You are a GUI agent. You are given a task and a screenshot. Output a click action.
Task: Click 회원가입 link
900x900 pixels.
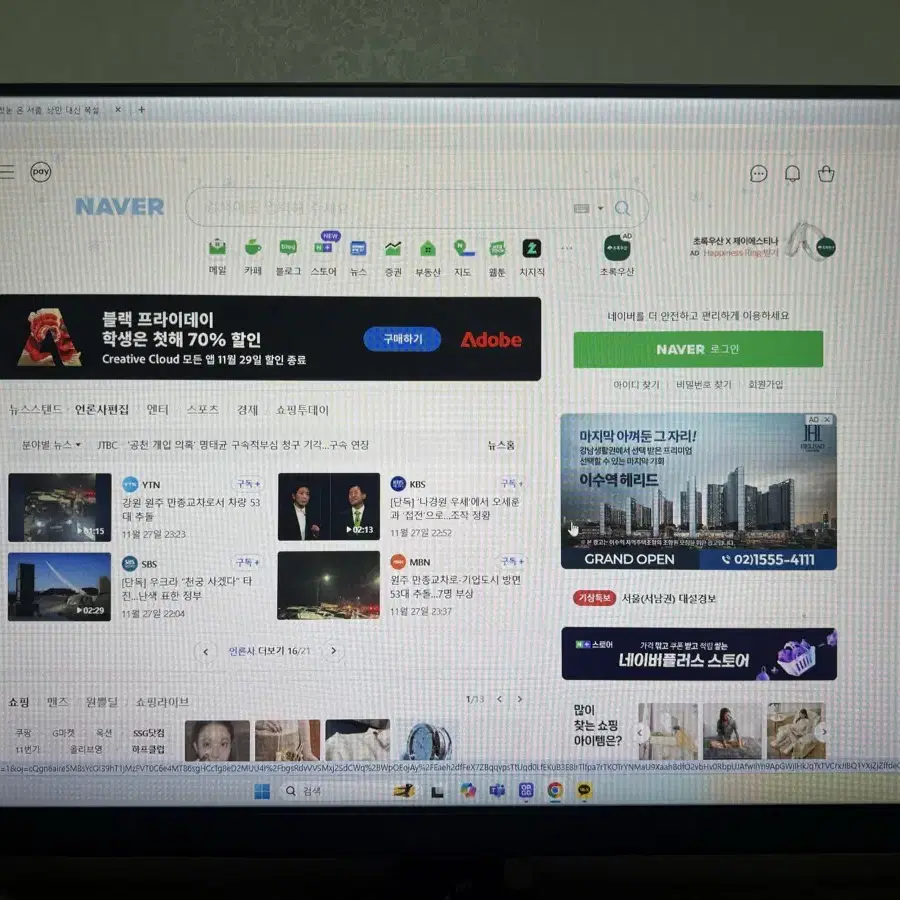[766, 384]
